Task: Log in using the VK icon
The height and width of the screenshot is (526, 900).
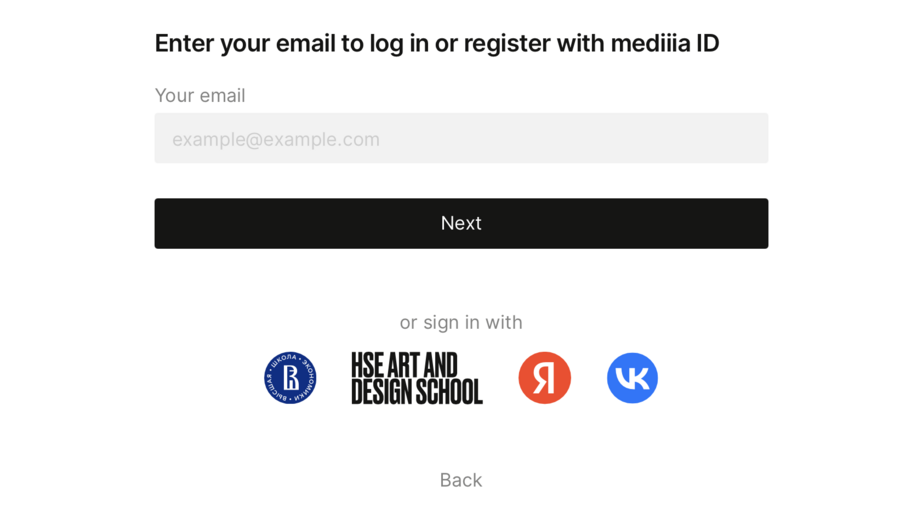Action: click(x=632, y=378)
